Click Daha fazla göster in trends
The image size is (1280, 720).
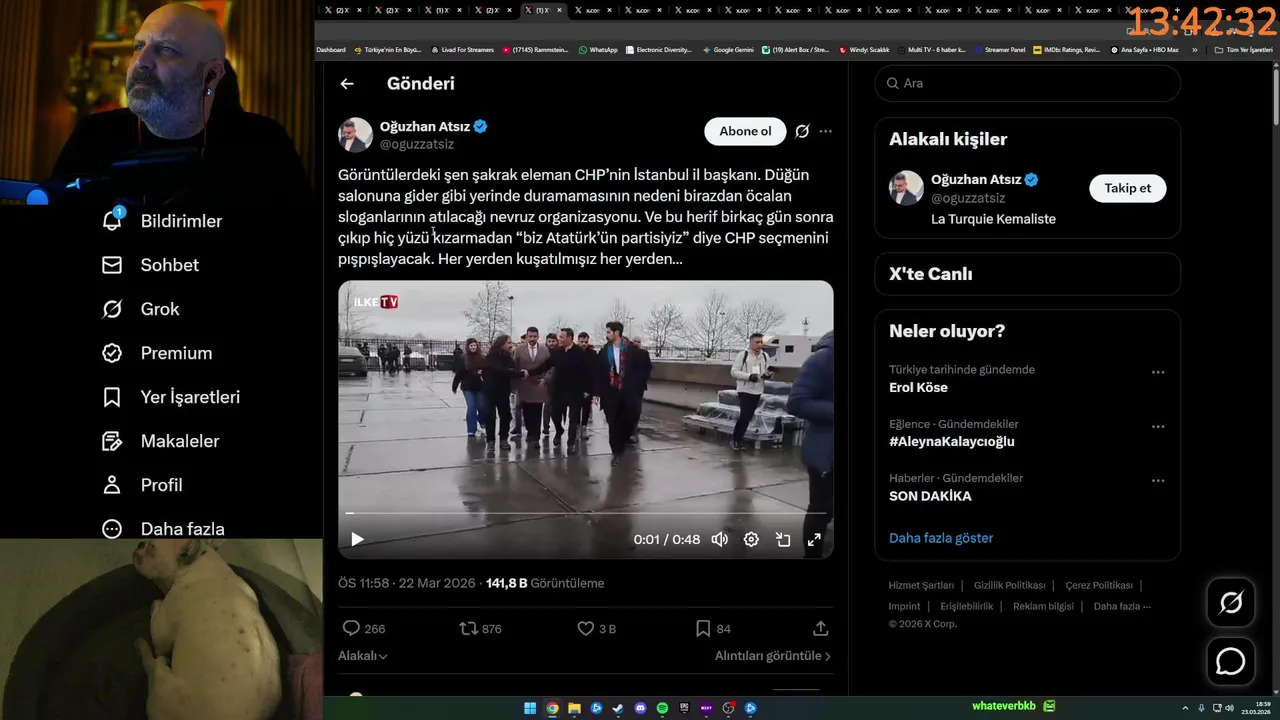[941, 538]
